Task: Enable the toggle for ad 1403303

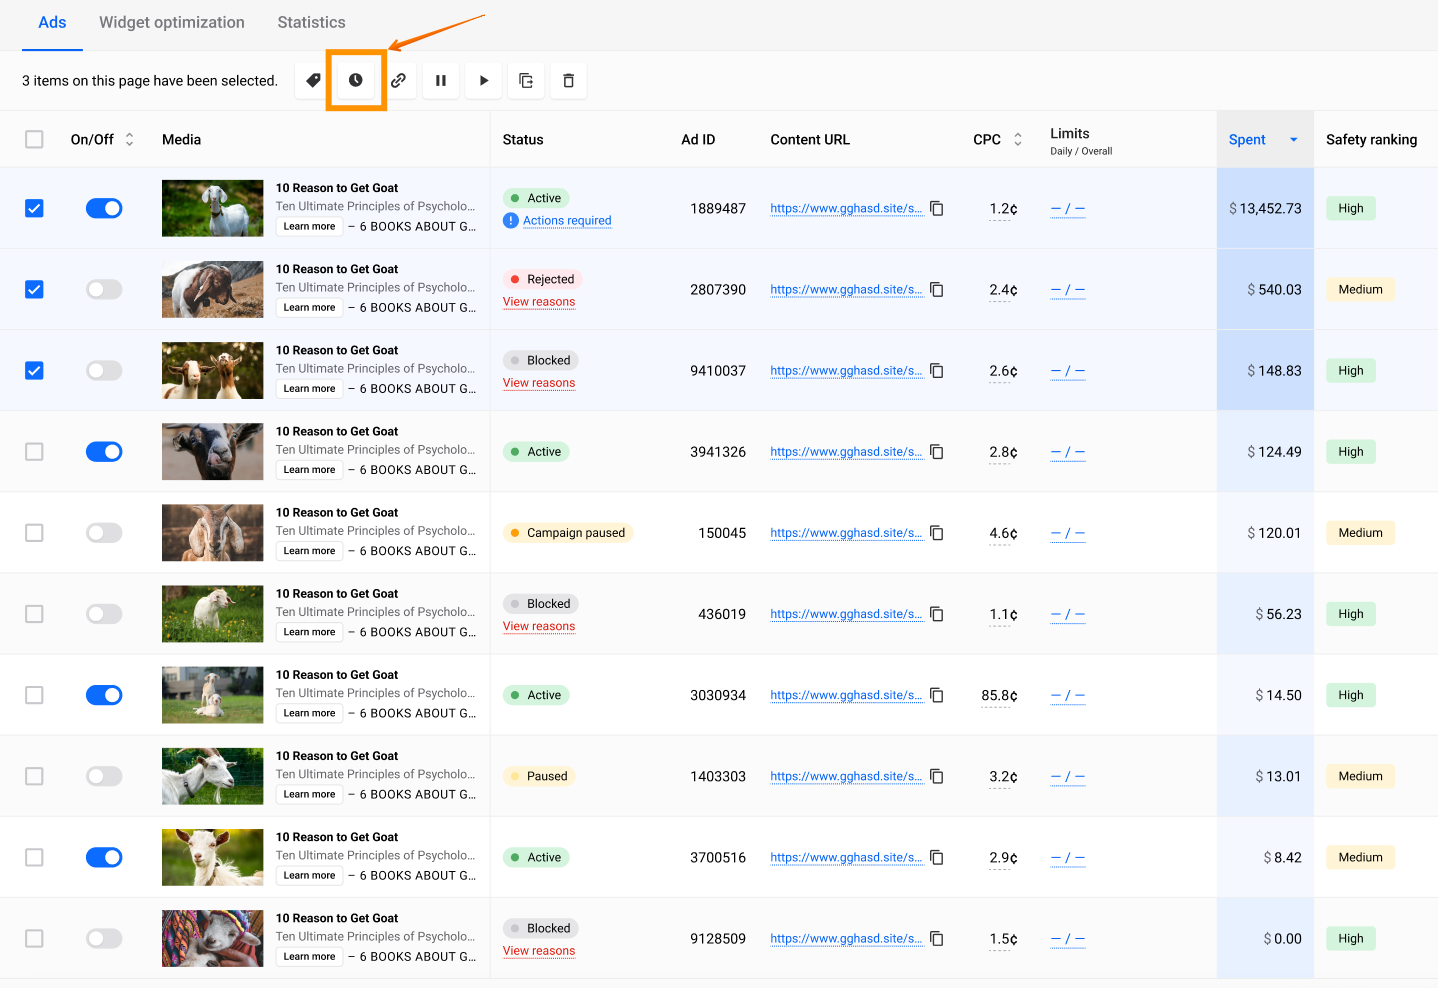Action: click(x=104, y=776)
